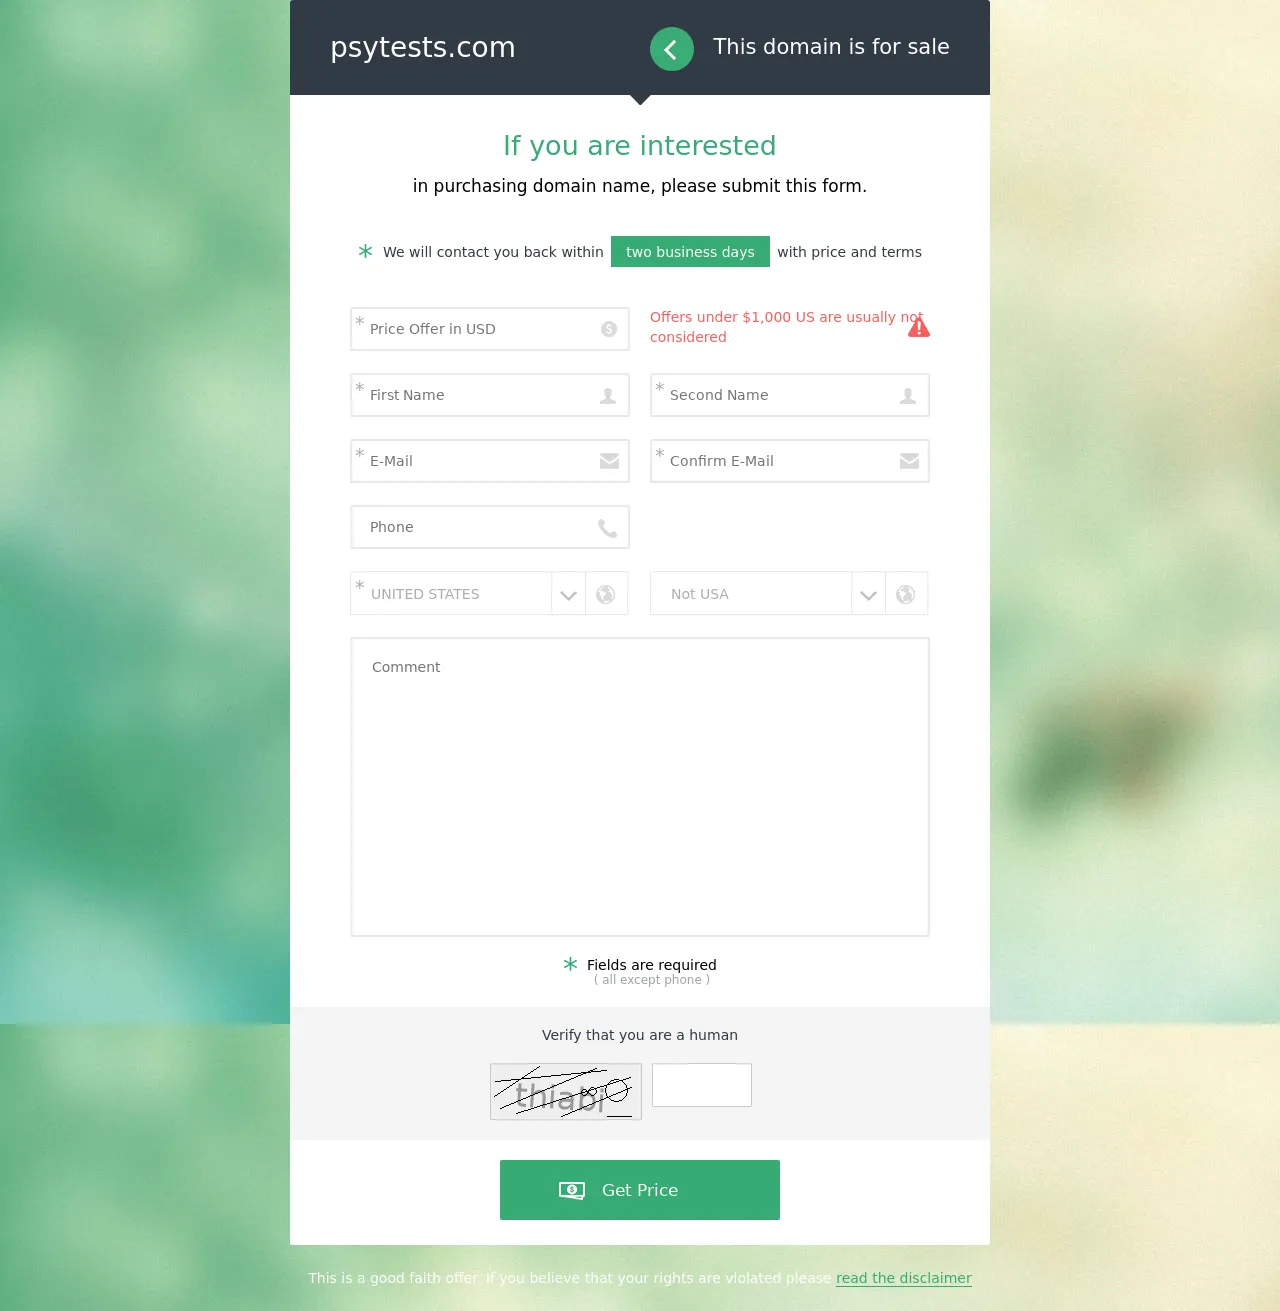Open the read the disclaimer link
This screenshot has width=1280, height=1311.
point(904,1278)
